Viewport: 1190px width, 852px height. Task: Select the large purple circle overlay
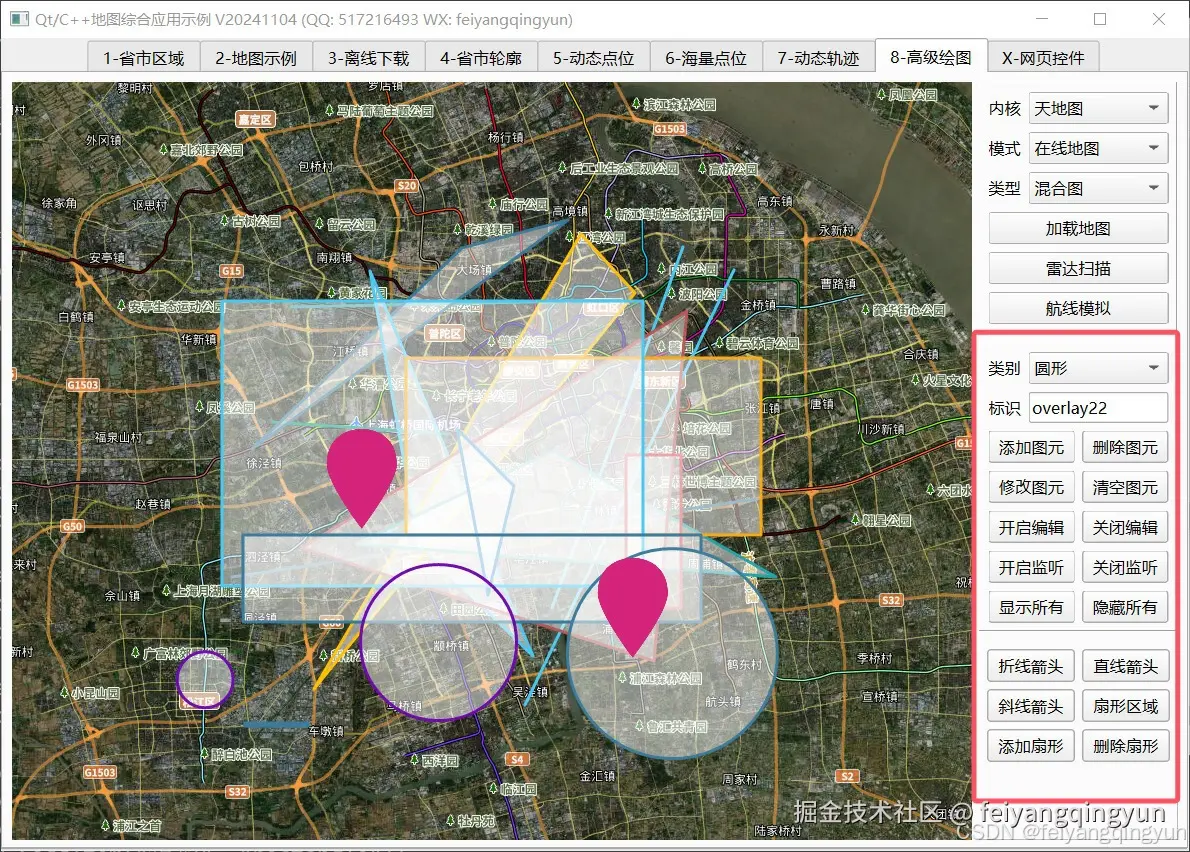pyautogui.click(x=439, y=642)
